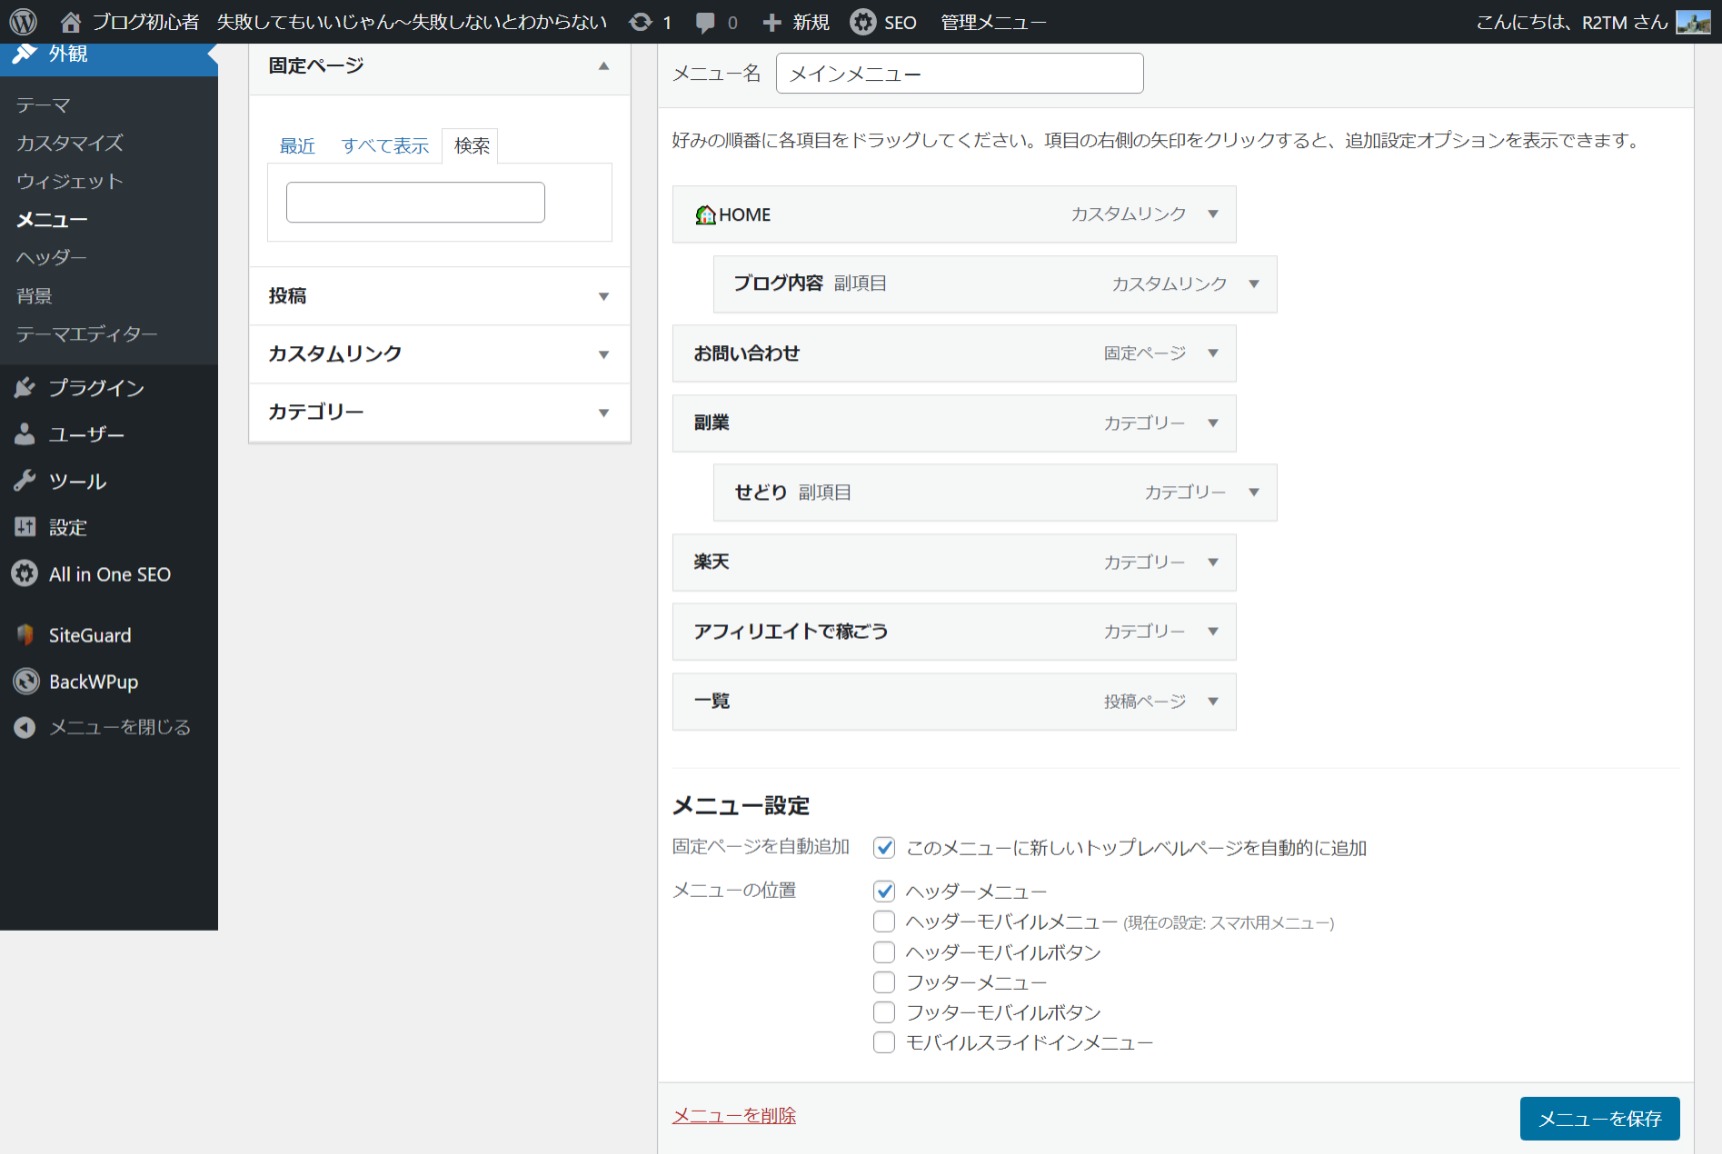Open comments via speech bubble icon

706,22
